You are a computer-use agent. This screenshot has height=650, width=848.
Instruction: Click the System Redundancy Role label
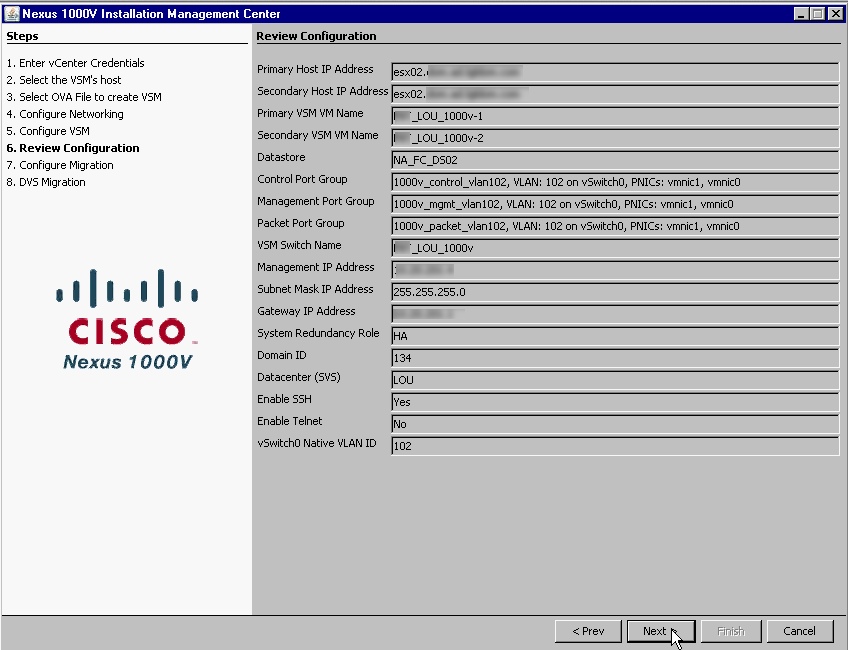coord(318,333)
